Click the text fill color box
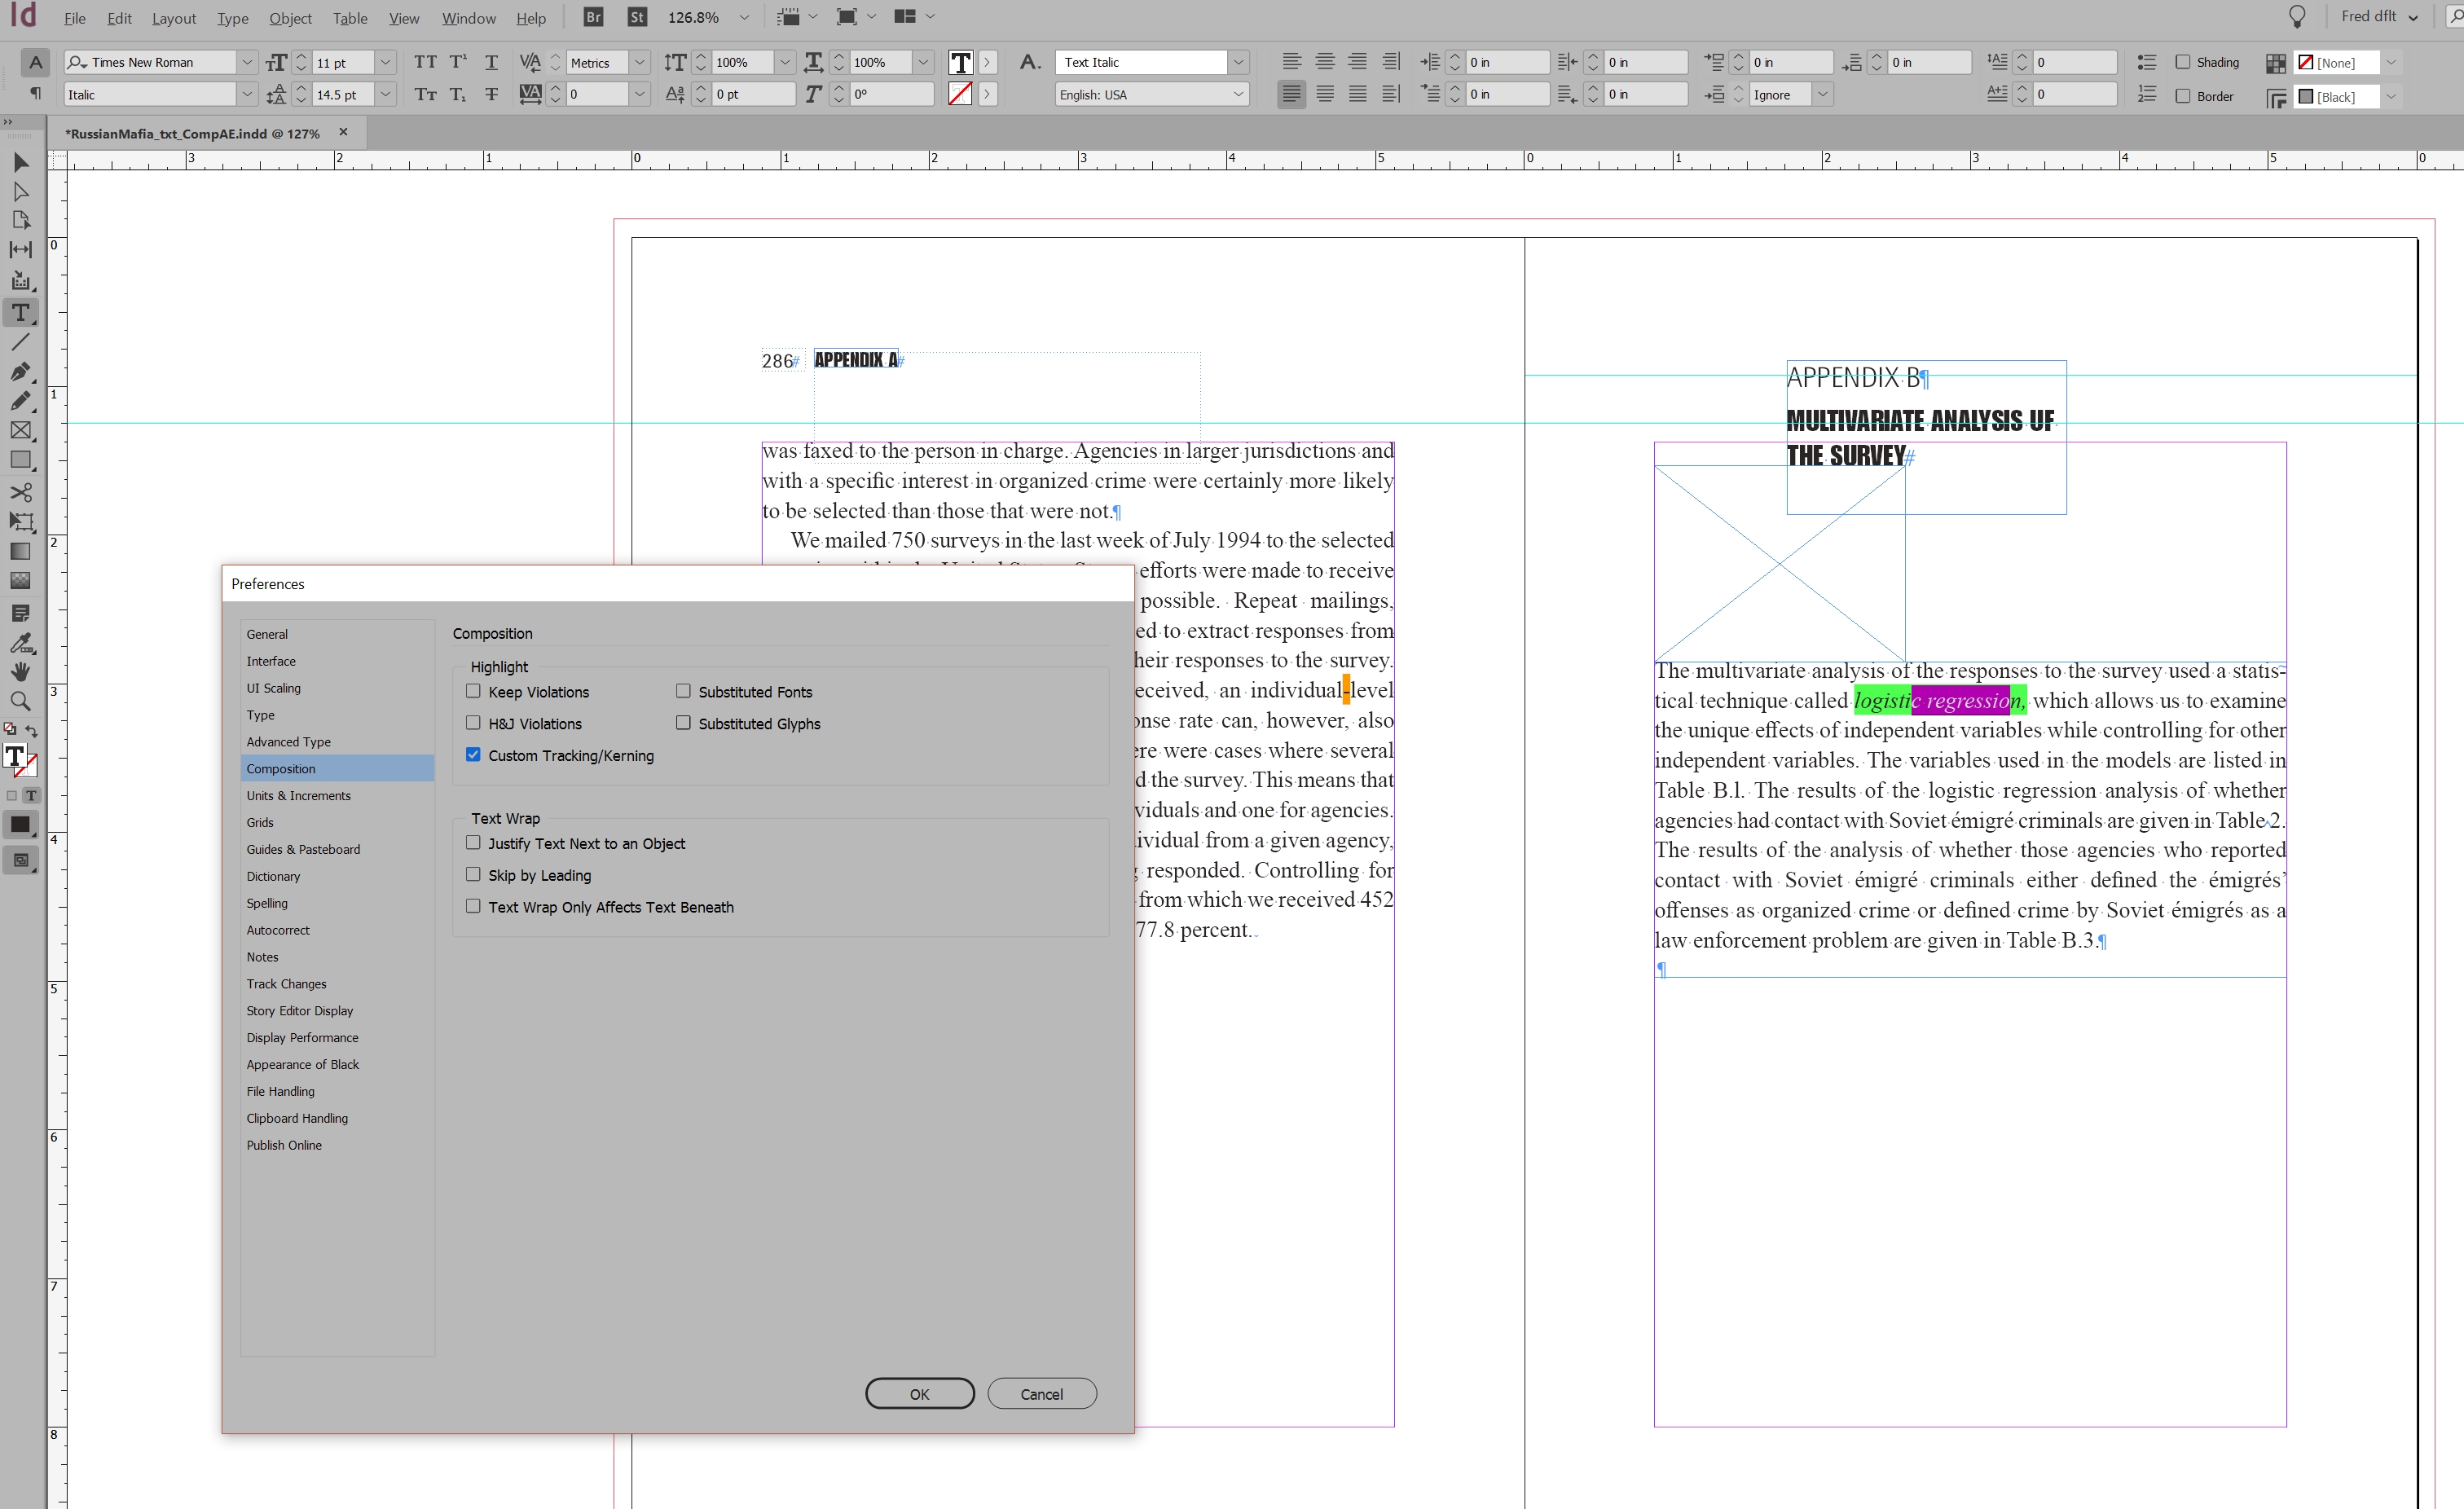 [x=960, y=62]
